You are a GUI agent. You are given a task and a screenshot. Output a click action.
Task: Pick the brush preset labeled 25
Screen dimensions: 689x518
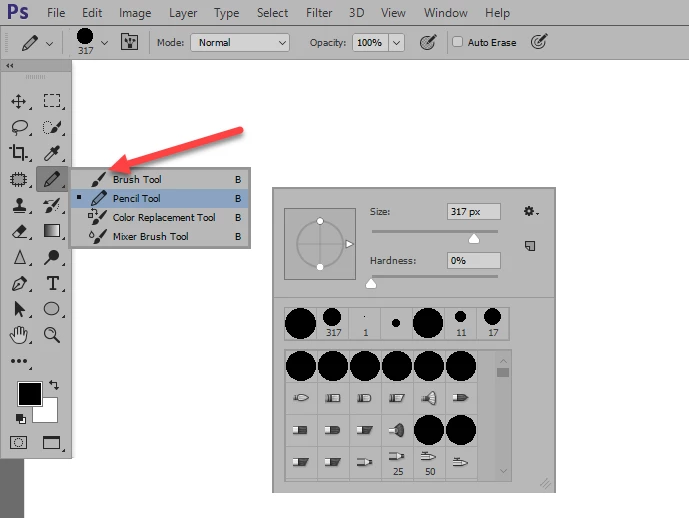(x=397, y=463)
